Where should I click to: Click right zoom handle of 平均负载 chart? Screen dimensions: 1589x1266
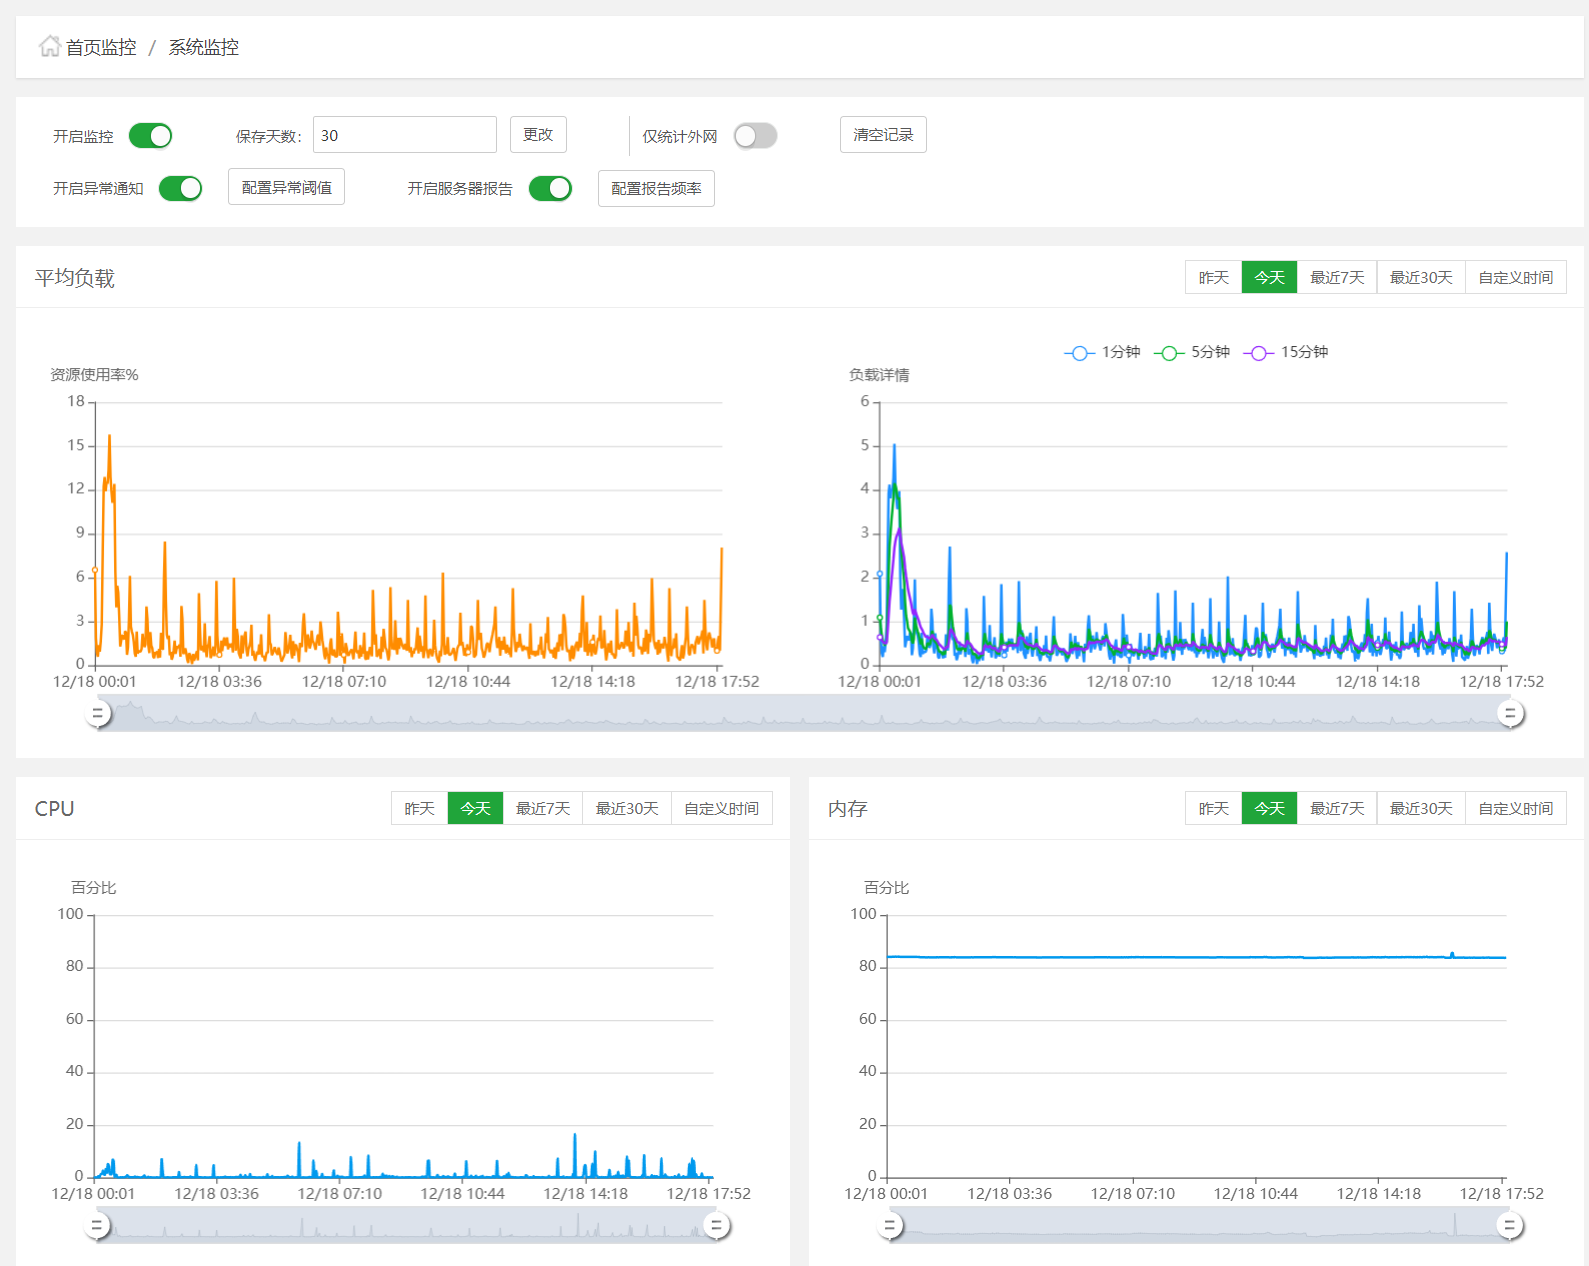pos(1510,714)
